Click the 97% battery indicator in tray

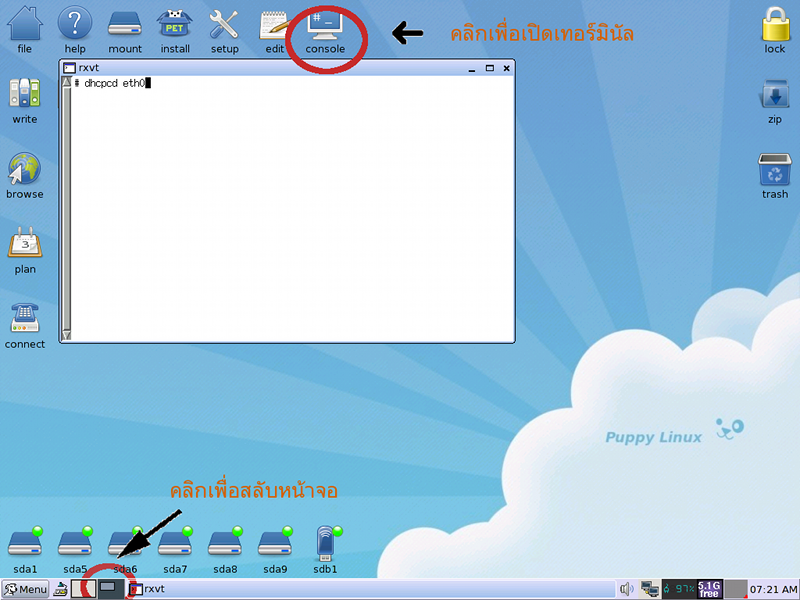(679, 589)
